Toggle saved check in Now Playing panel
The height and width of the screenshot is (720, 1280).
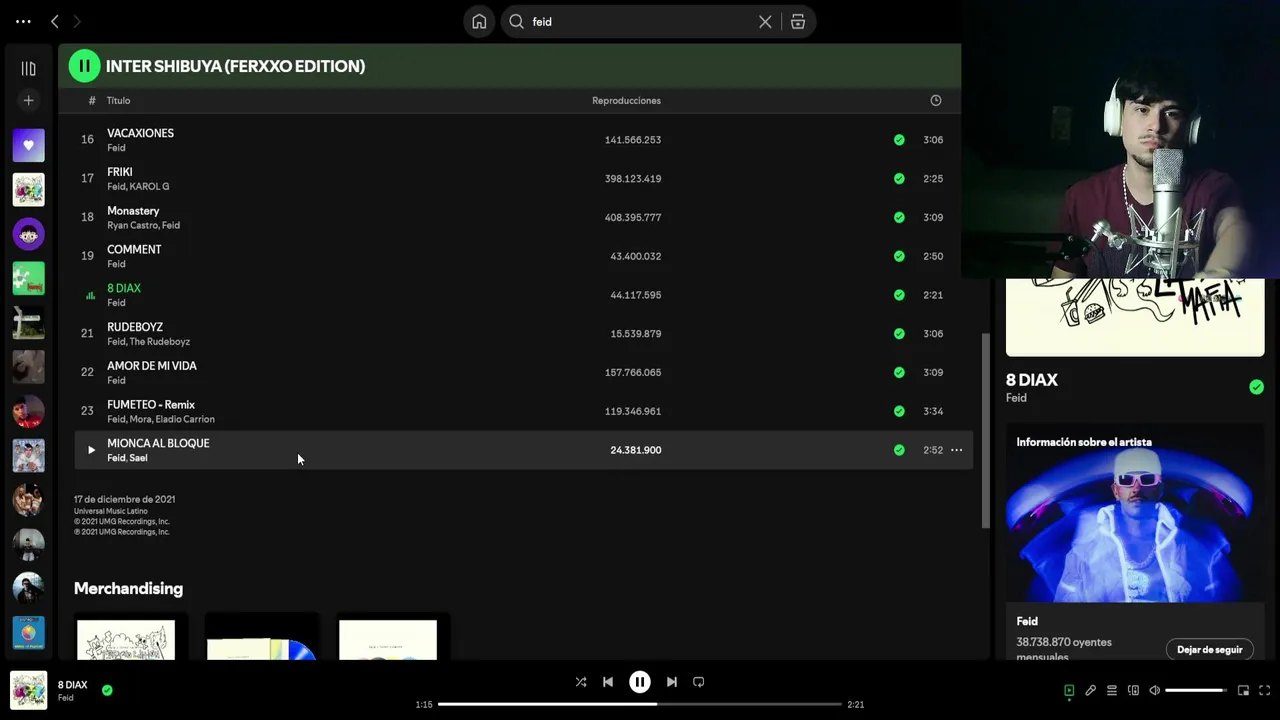tap(1256, 387)
